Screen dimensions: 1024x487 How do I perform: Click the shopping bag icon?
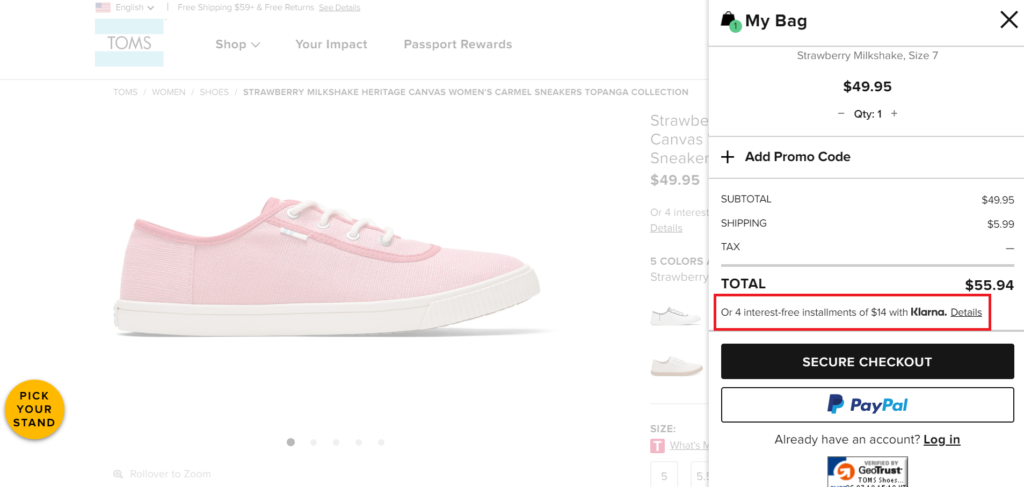[729, 21]
